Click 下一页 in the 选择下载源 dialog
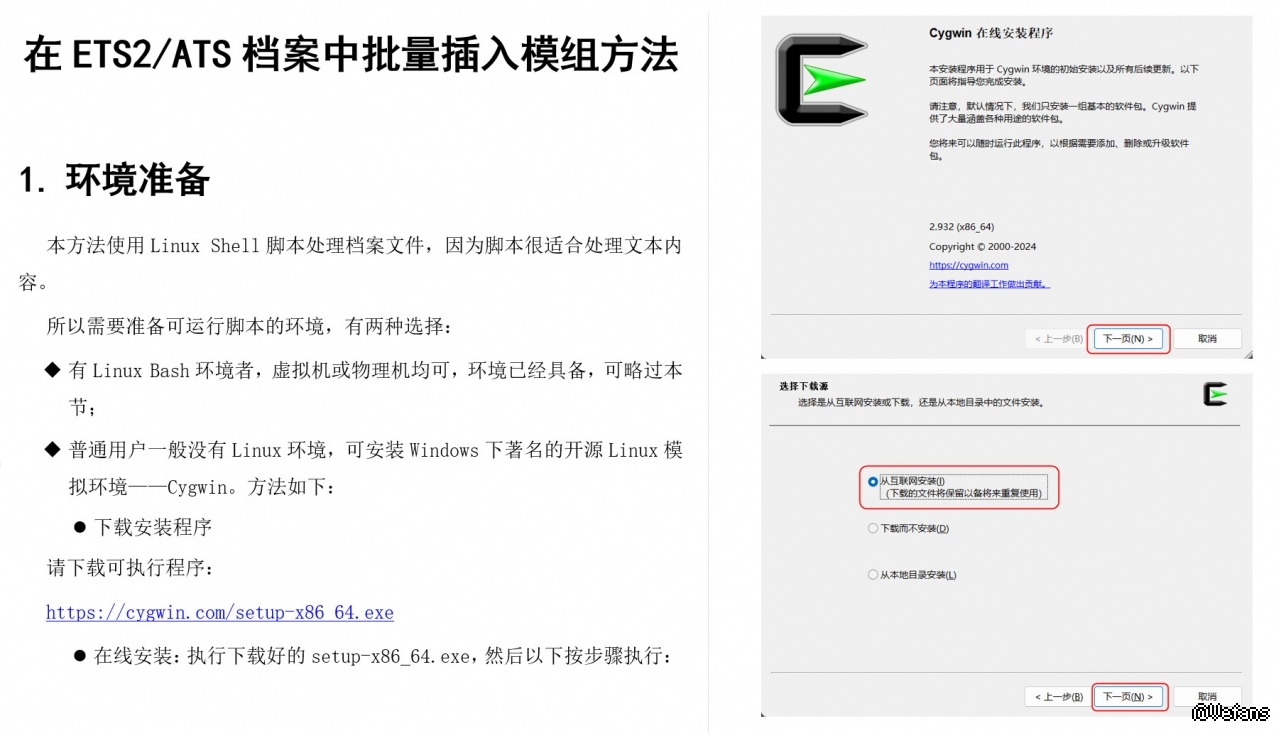Screen dimensions: 1281x733 [1128, 697]
